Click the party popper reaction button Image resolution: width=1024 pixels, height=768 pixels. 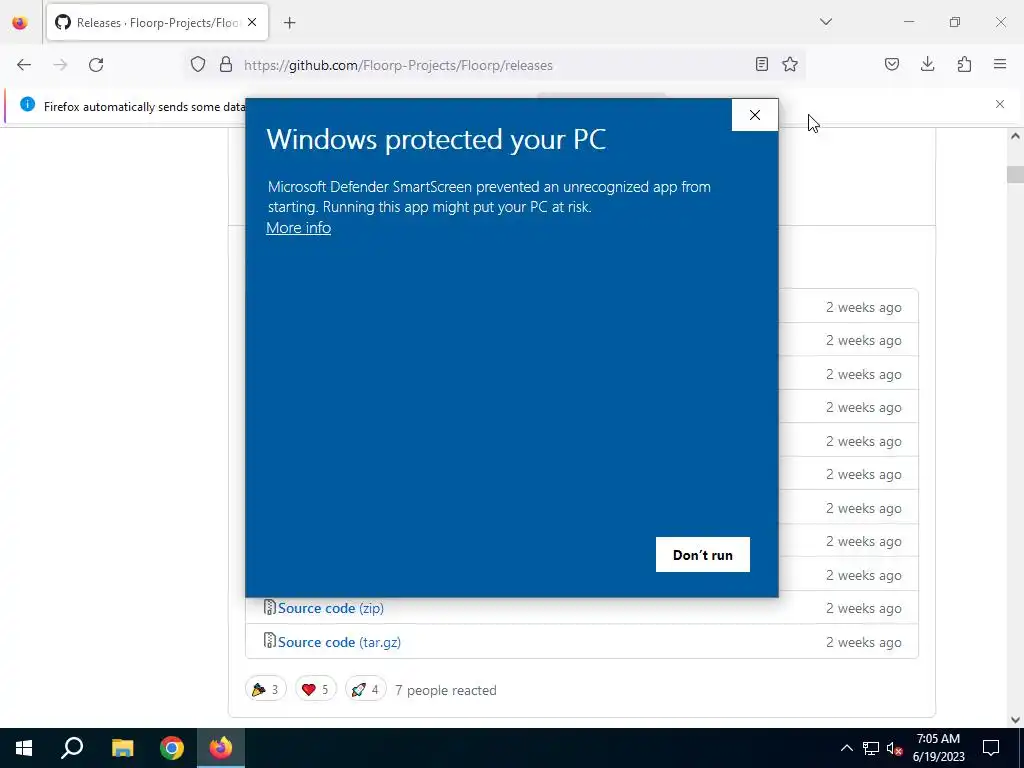click(266, 689)
